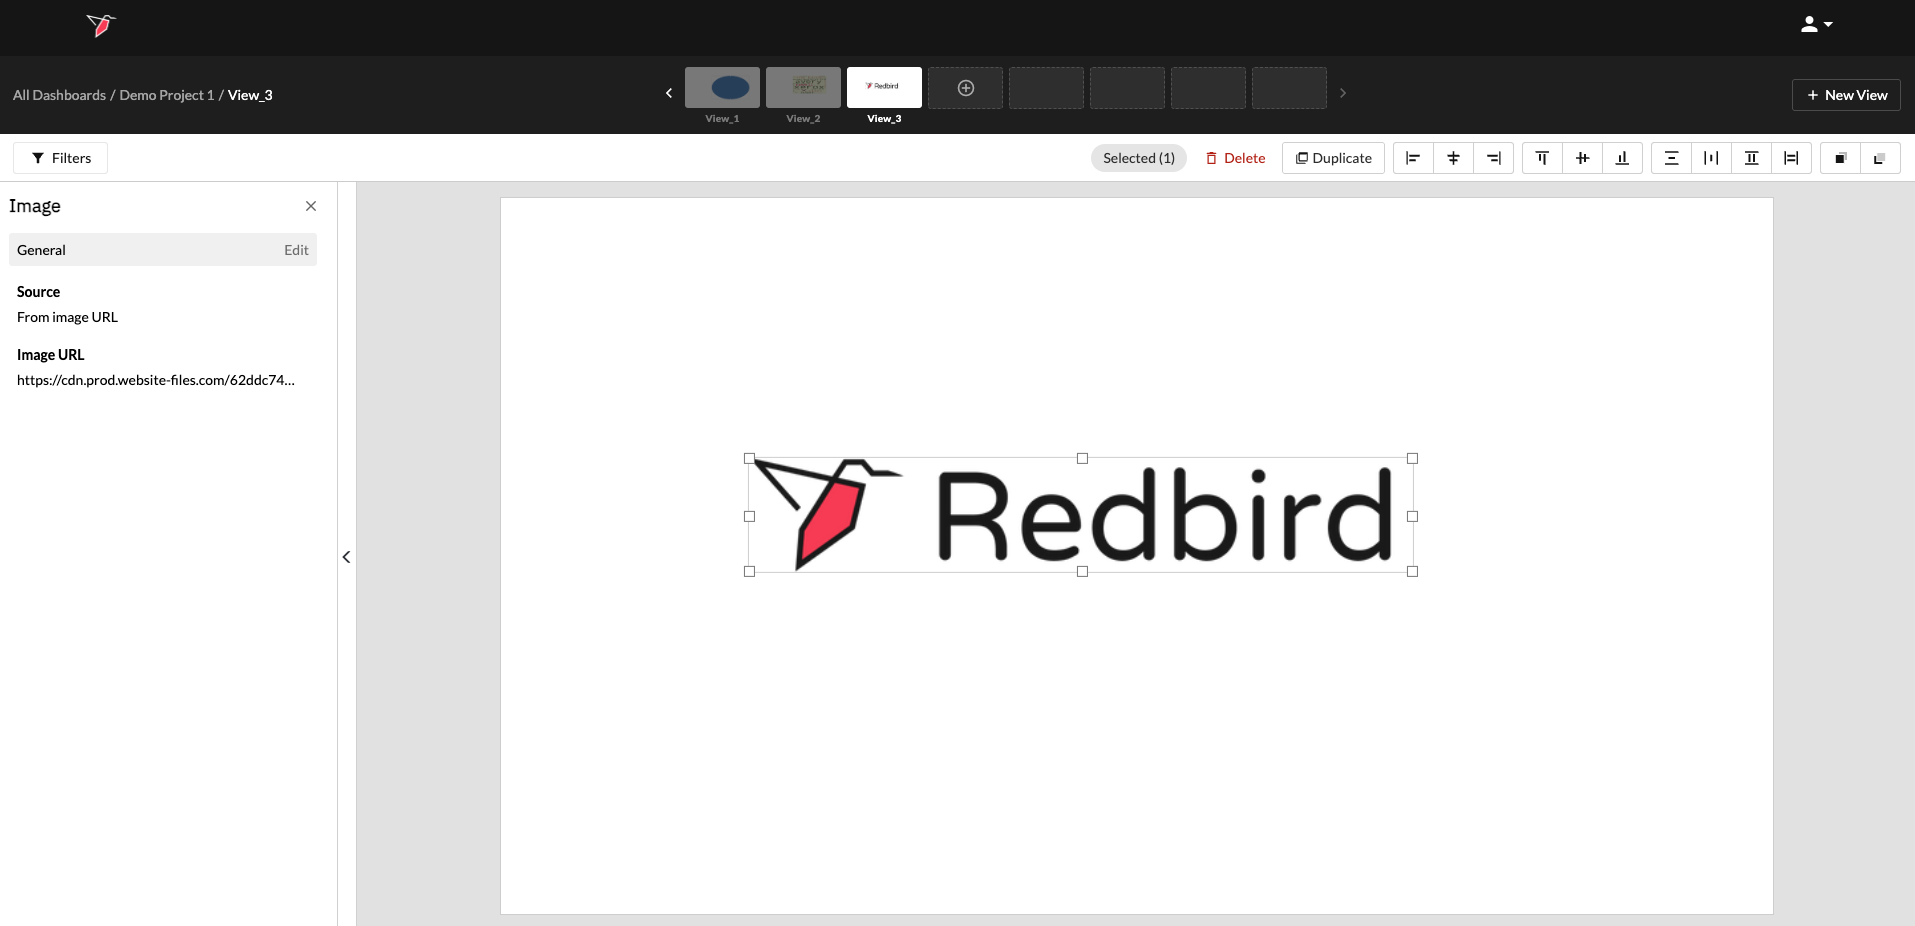This screenshot has height=926, width=1915.
Task: Click the New View button
Action: [x=1846, y=95]
